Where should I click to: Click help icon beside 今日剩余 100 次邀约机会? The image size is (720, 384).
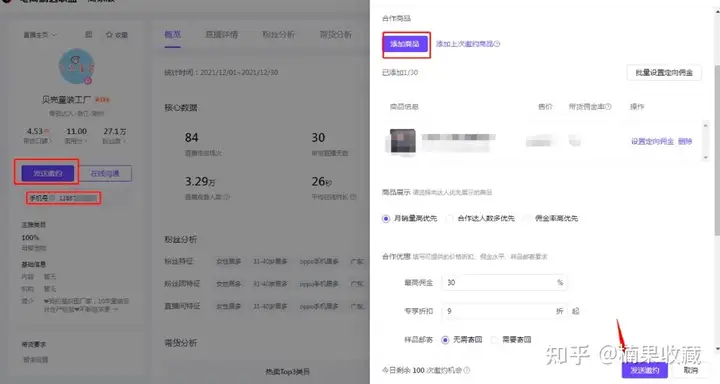[x=467, y=370]
